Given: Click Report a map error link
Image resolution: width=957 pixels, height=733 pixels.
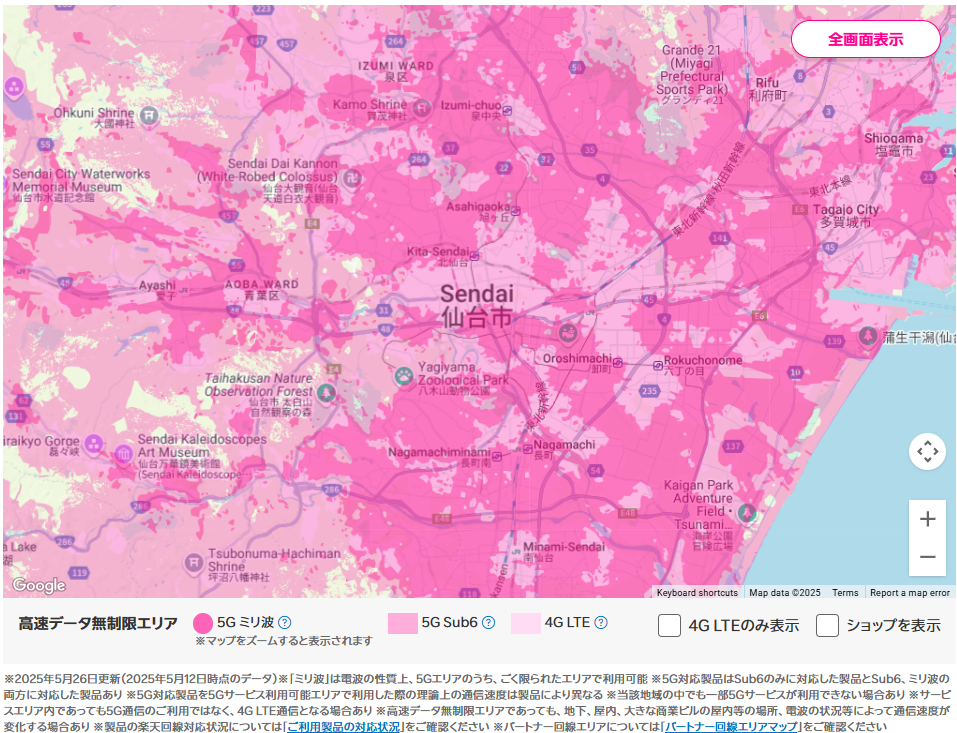Looking at the screenshot, I should [909, 593].
